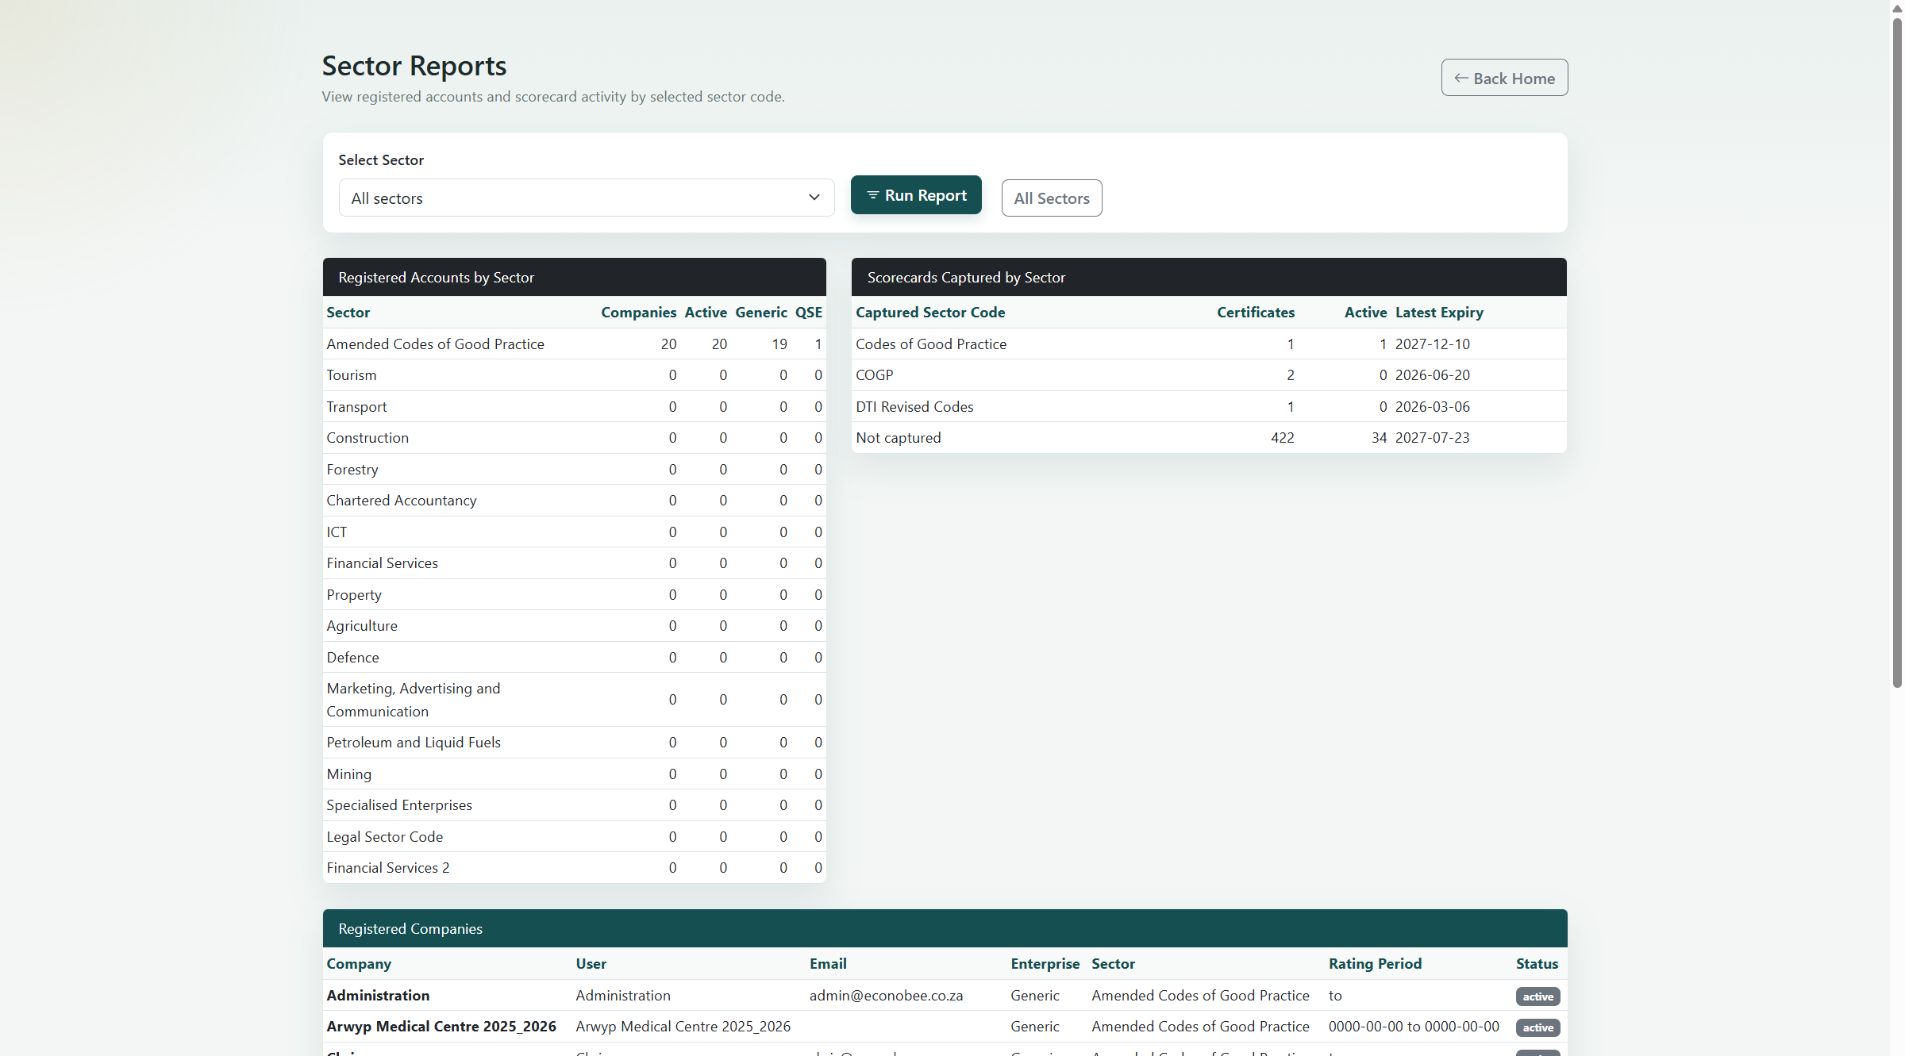Click the DTI Revised Codes row

coord(1209,407)
